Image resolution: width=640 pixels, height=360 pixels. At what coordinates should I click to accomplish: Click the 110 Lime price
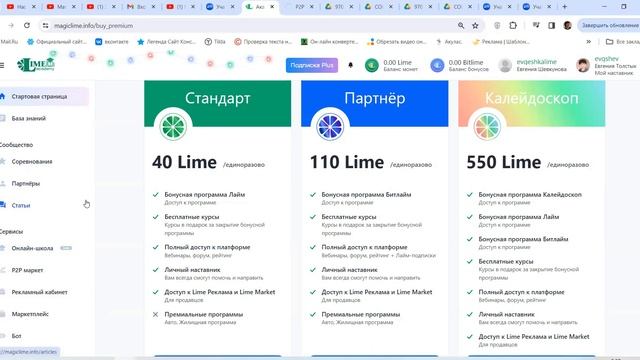point(347,162)
